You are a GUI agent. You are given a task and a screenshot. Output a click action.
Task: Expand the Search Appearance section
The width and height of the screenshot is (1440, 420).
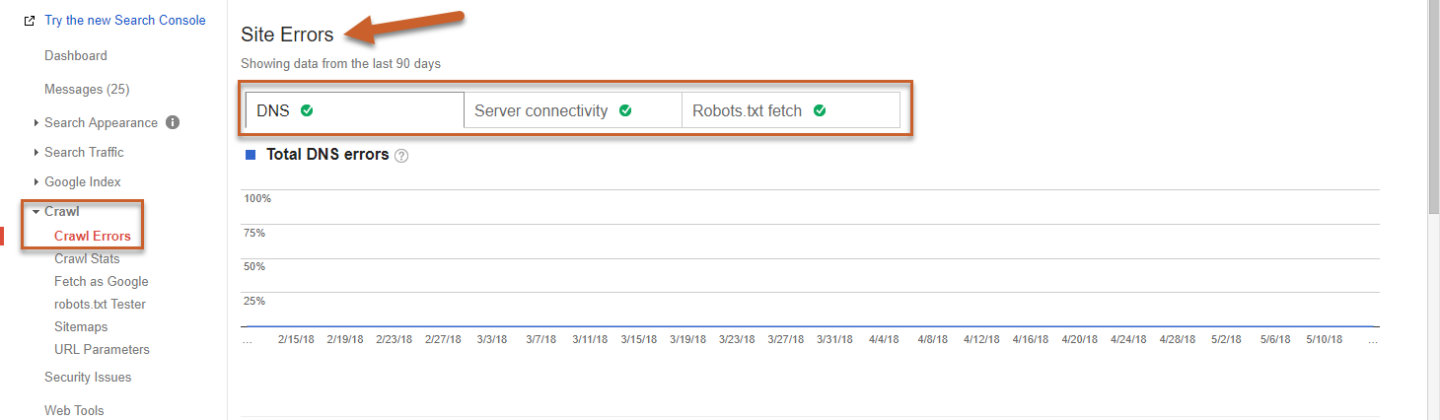100,123
